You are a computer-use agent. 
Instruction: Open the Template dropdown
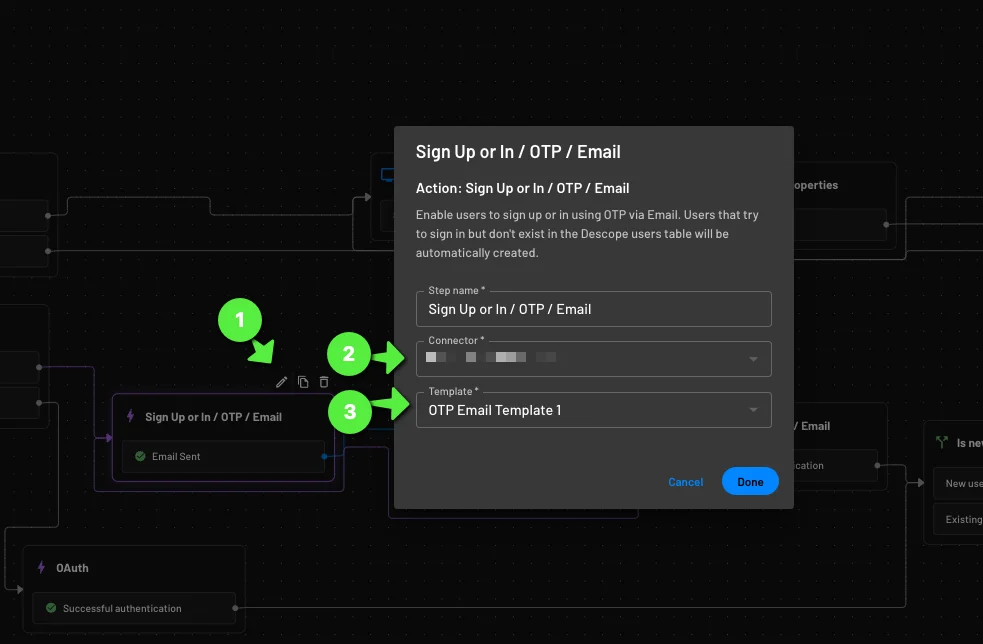[x=593, y=410]
